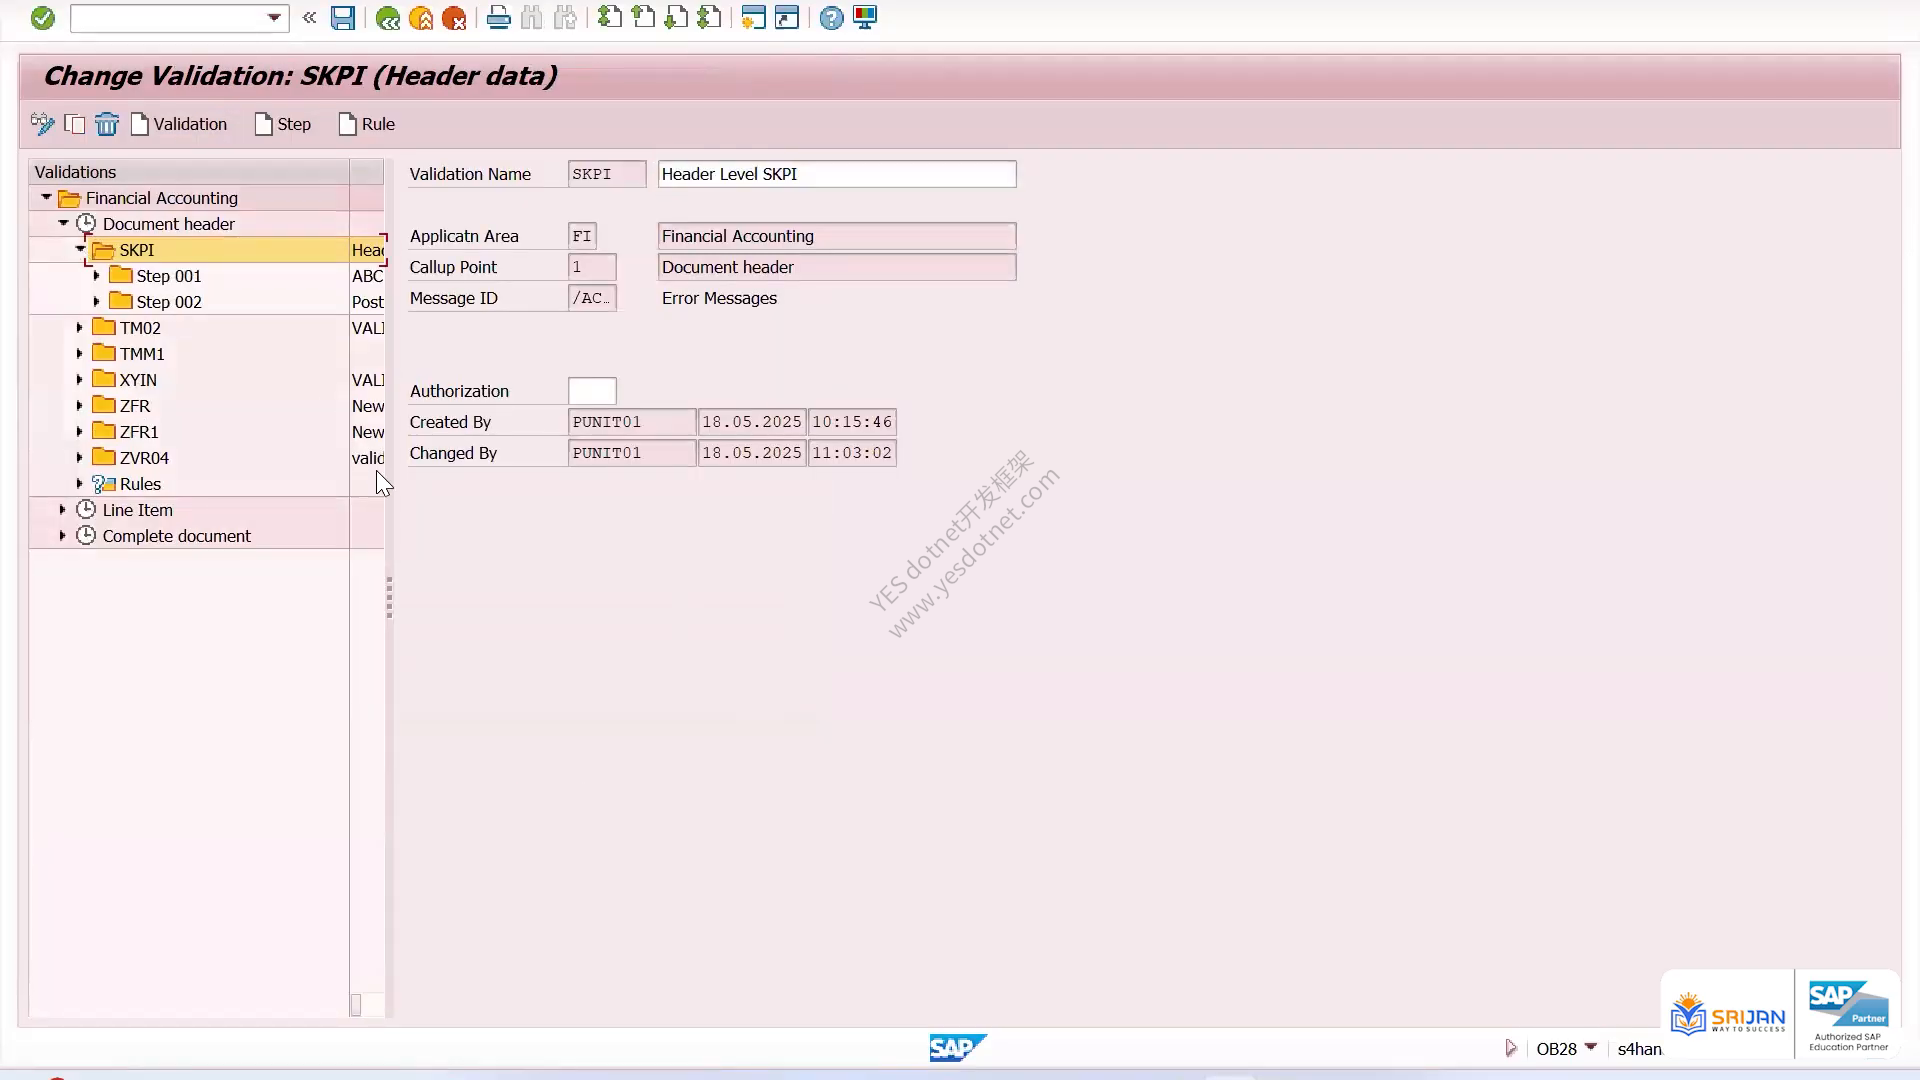This screenshot has height=1080, width=1920.
Task: Click the Find Next binoculars icon
Action: click(x=565, y=18)
